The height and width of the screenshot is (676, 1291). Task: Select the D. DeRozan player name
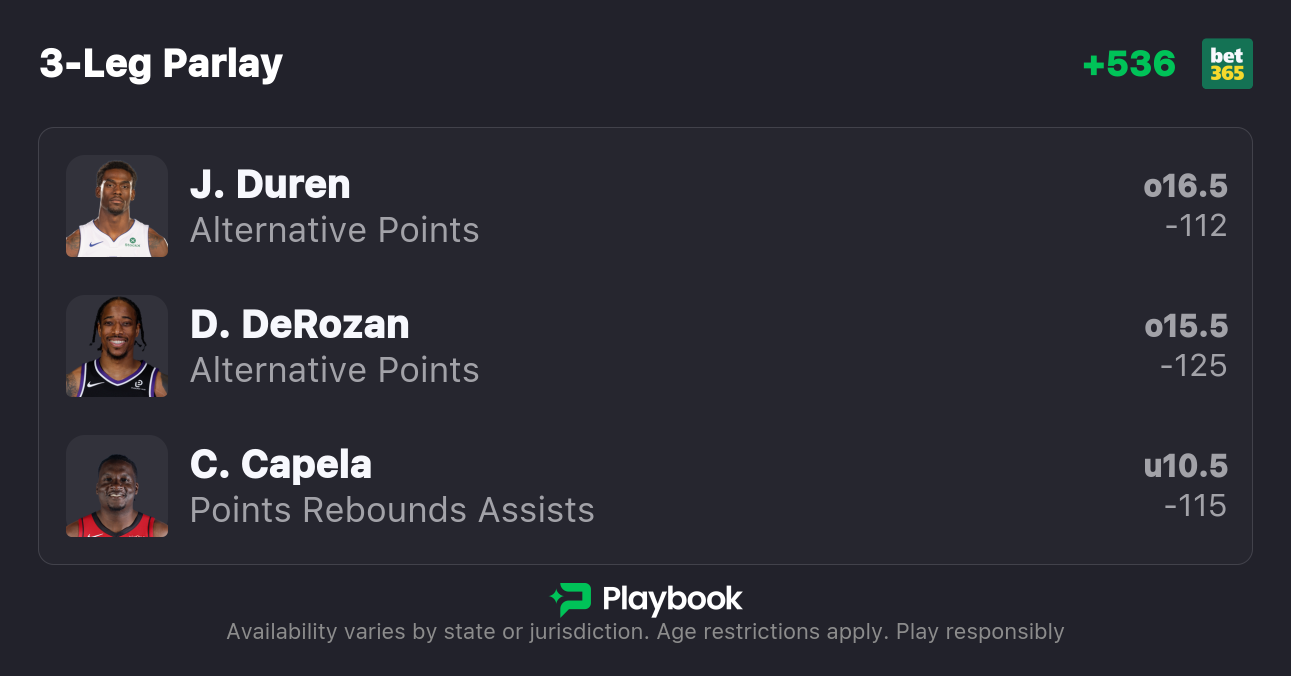(299, 325)
